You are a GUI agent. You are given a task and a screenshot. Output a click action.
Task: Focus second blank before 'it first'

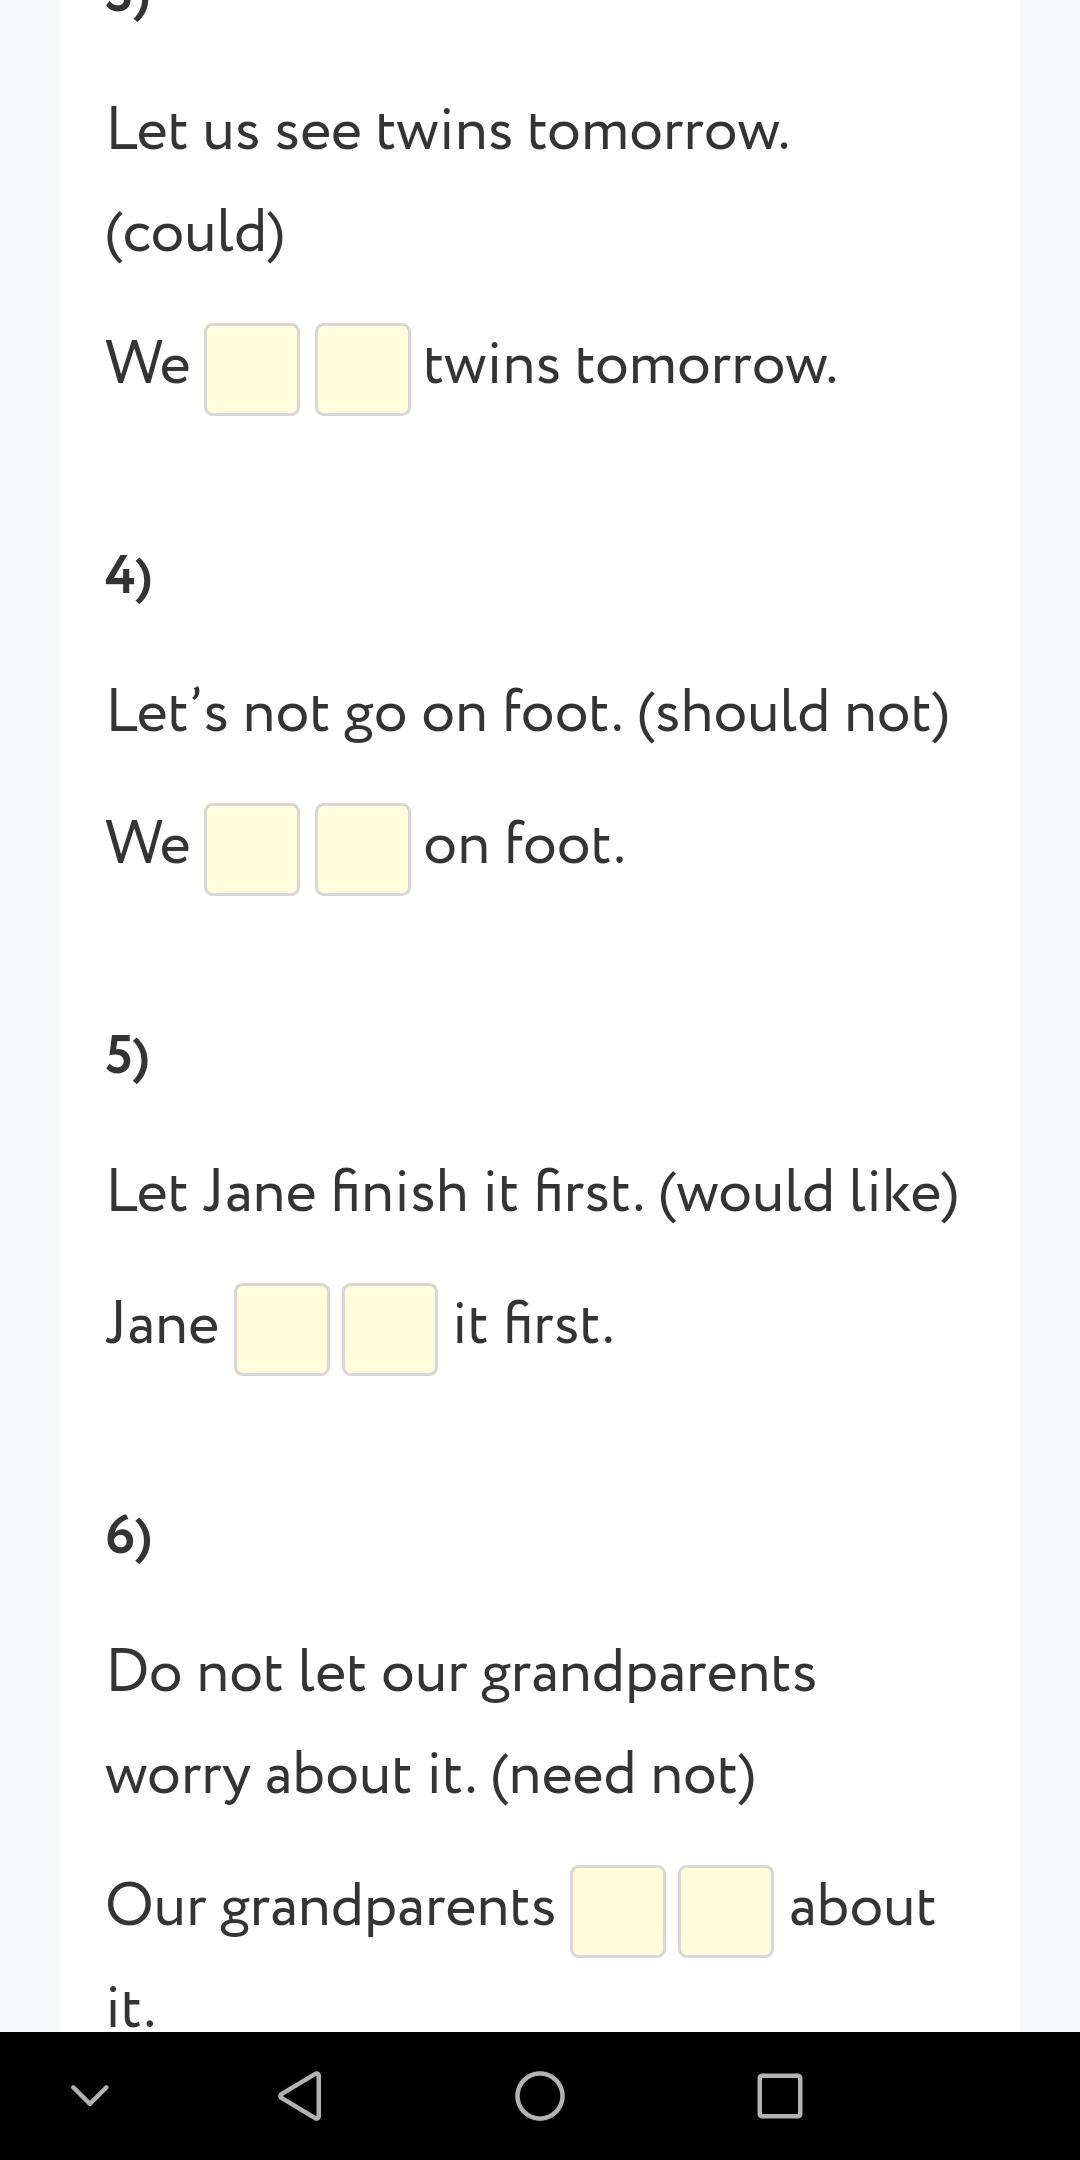click(390, 1329)
